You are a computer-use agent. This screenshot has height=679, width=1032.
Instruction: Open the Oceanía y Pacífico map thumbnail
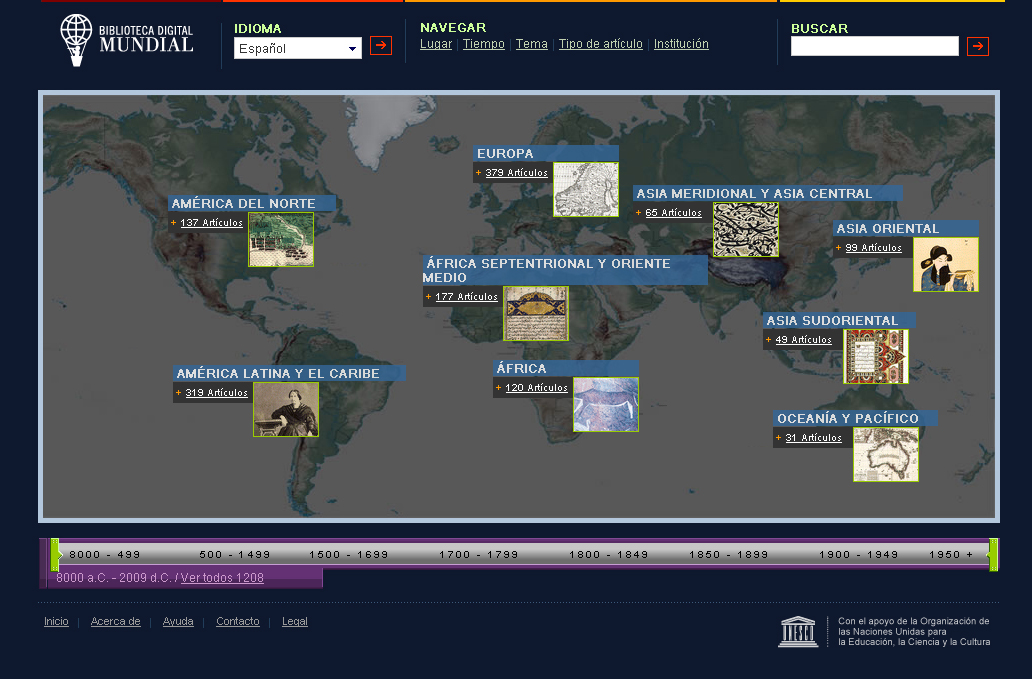tap(885, 455)
